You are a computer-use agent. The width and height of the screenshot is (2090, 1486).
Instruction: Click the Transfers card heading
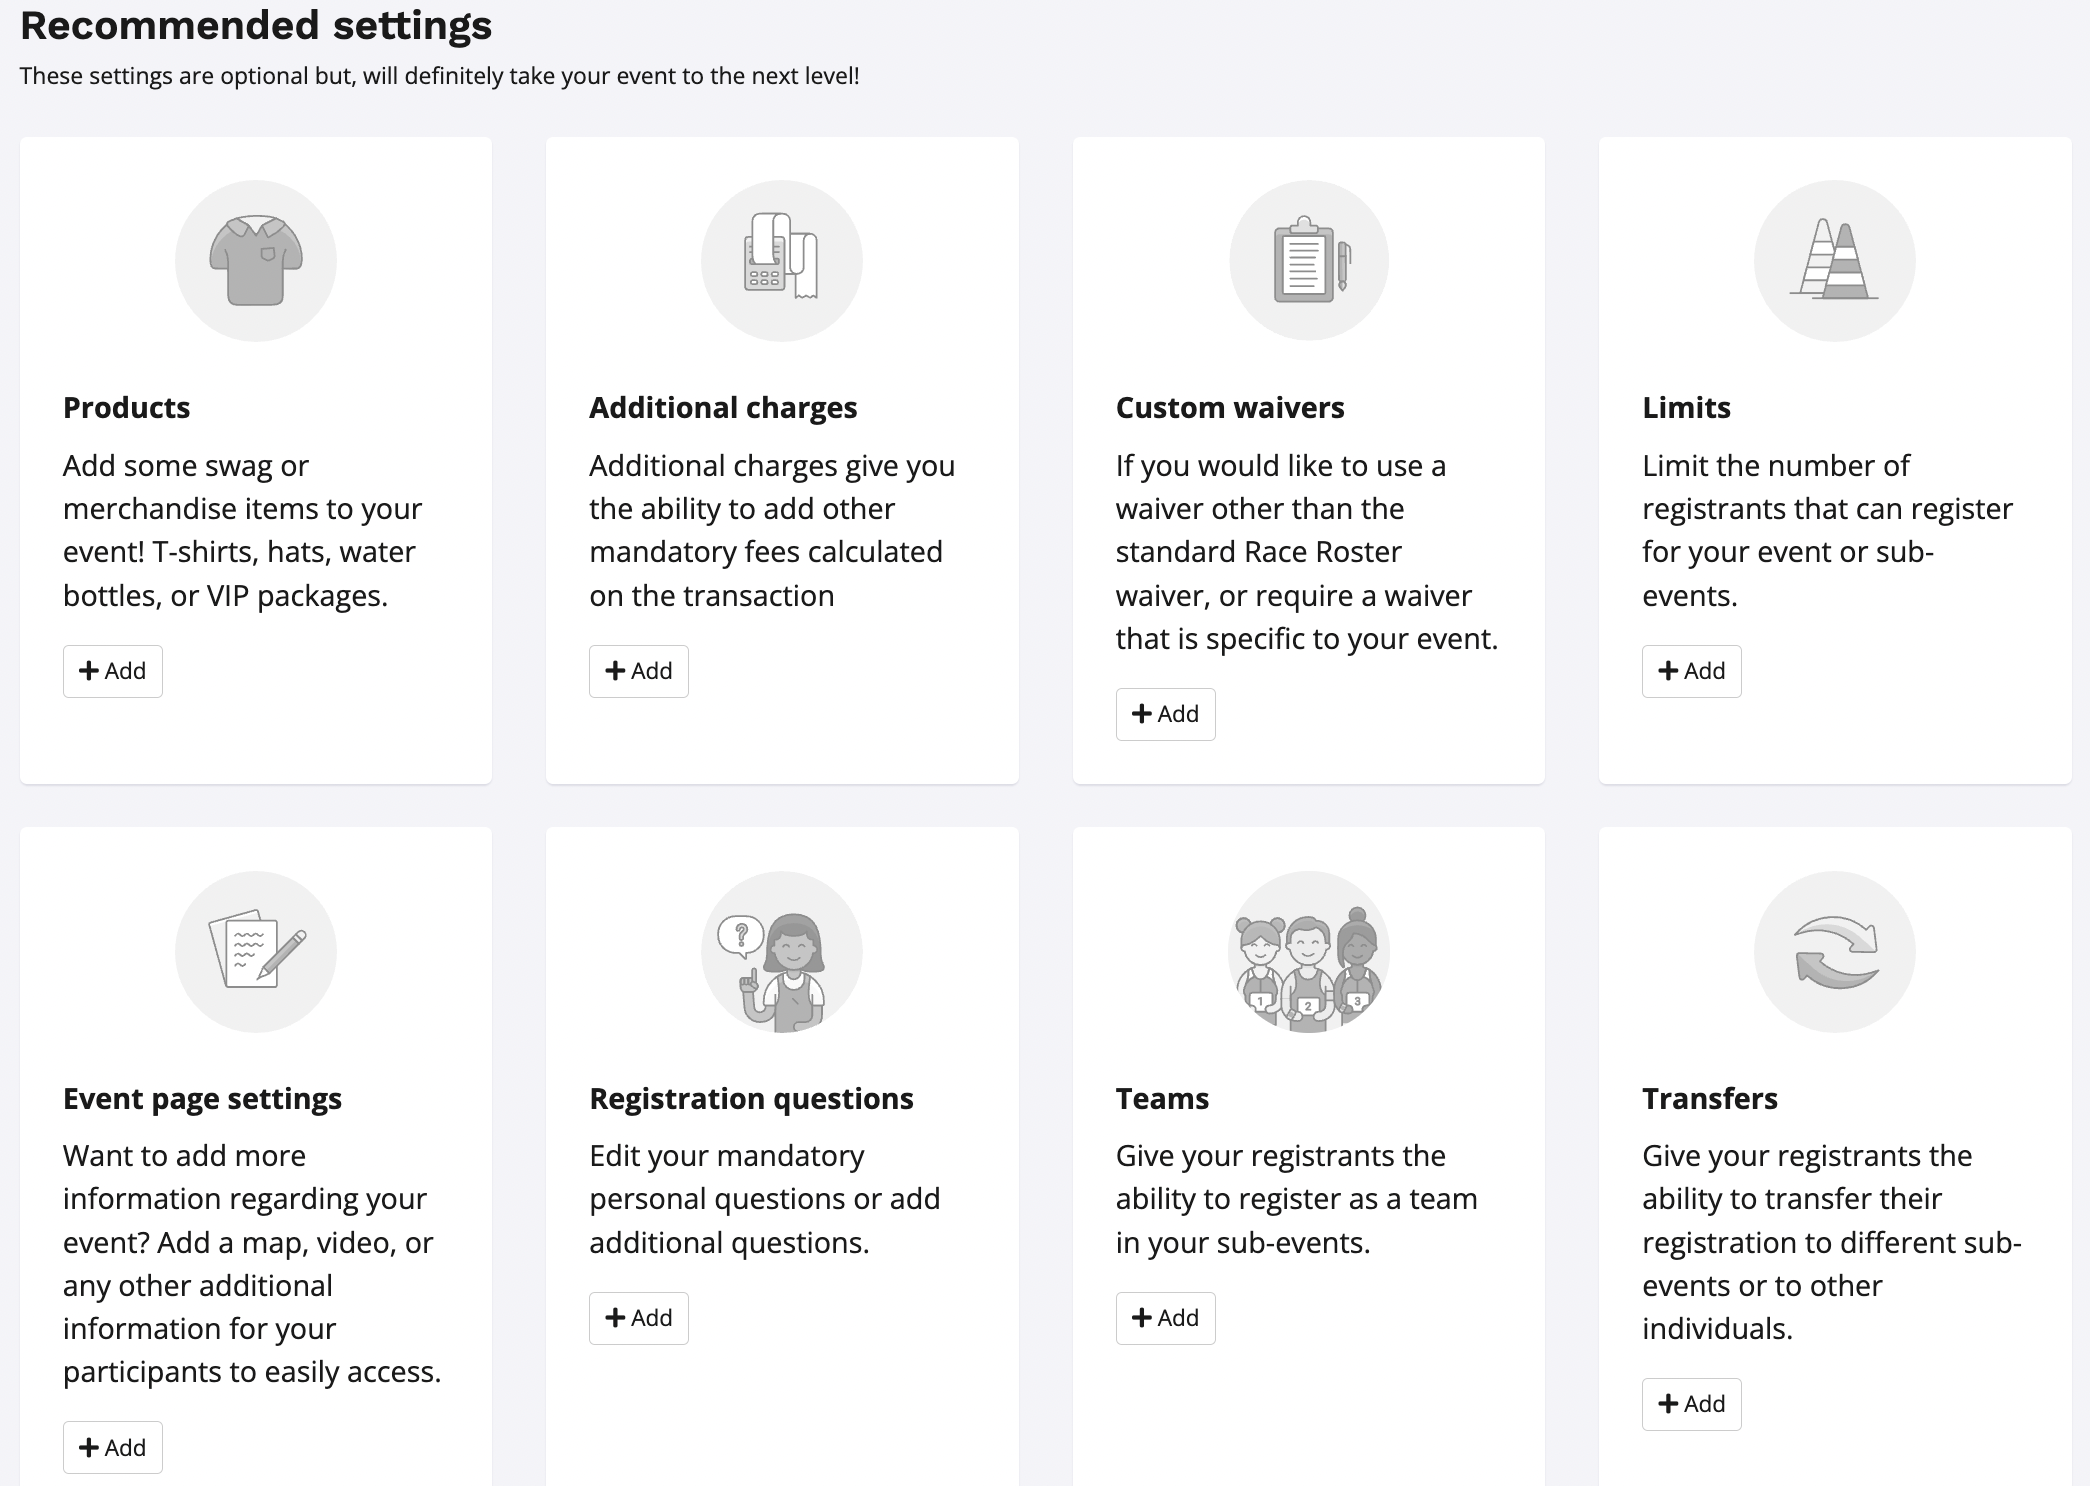click(x=1710, y=1099)
